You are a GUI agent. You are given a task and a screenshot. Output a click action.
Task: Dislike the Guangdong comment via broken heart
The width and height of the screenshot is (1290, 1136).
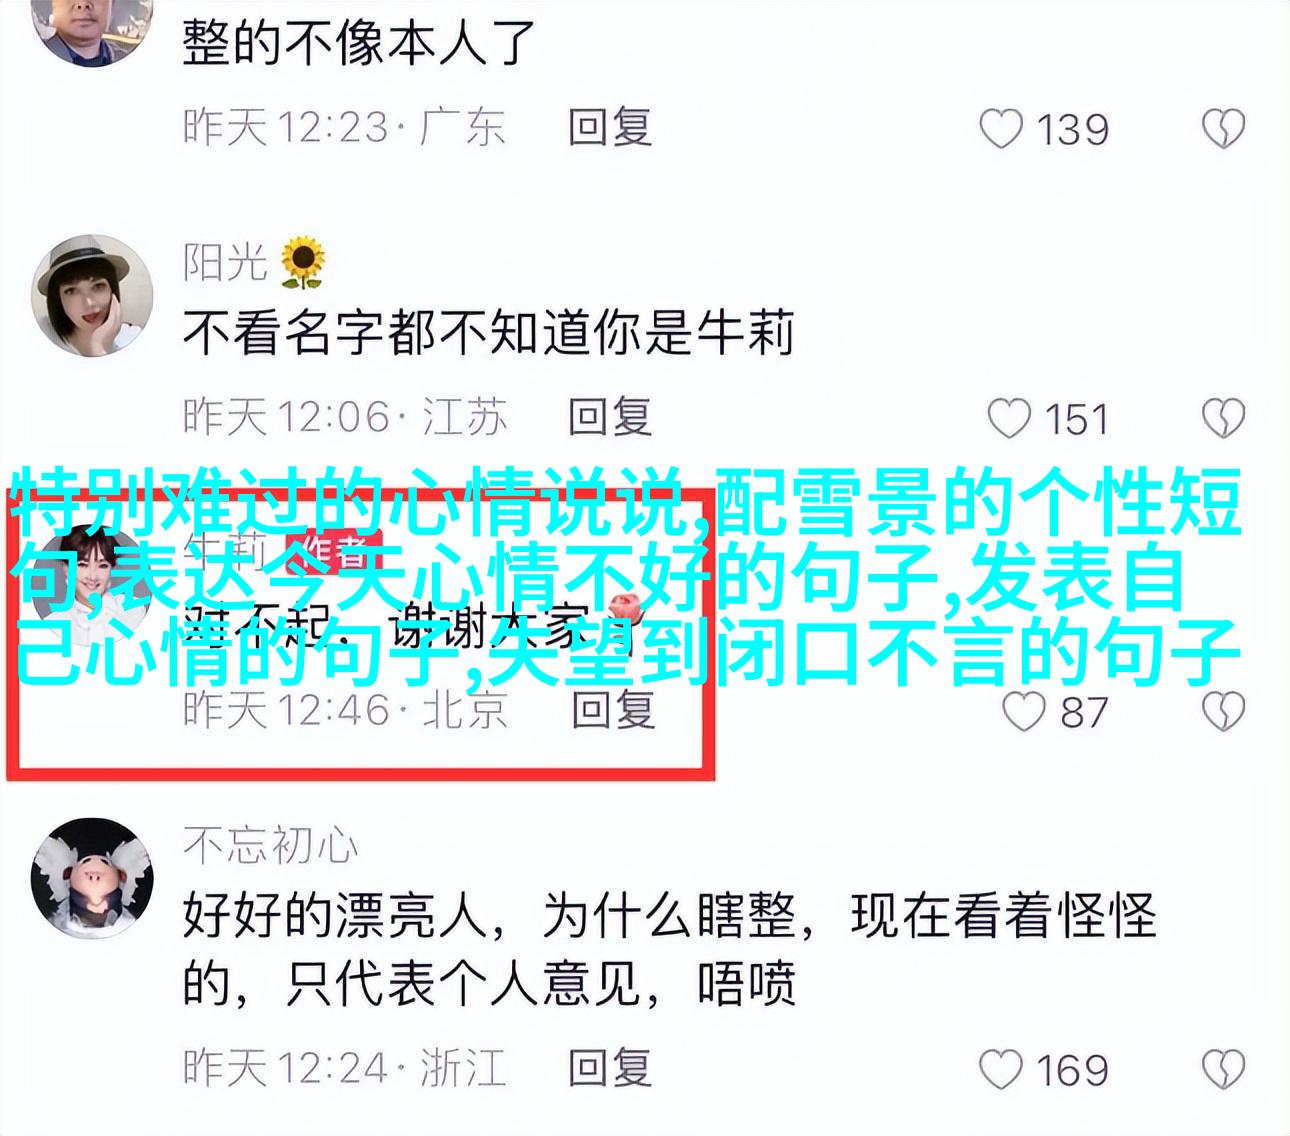pos(1223,130)
